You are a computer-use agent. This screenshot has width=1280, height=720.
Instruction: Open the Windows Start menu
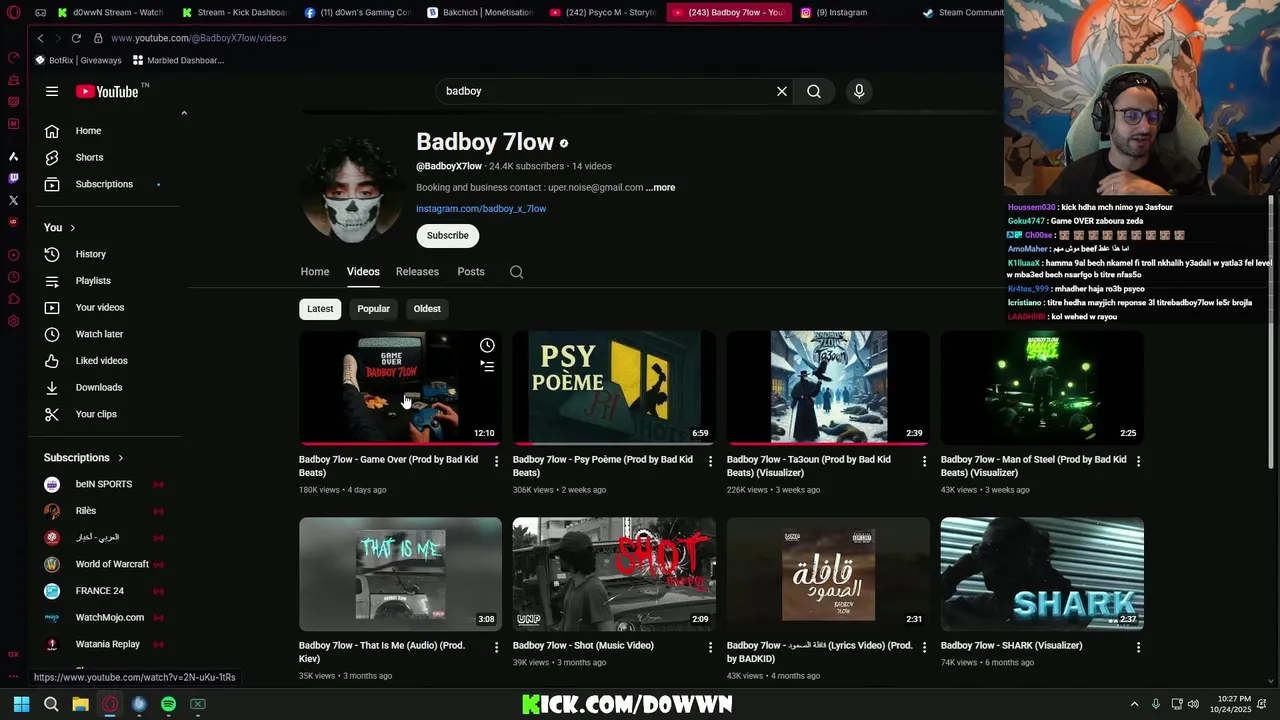[x=21, y=704]
